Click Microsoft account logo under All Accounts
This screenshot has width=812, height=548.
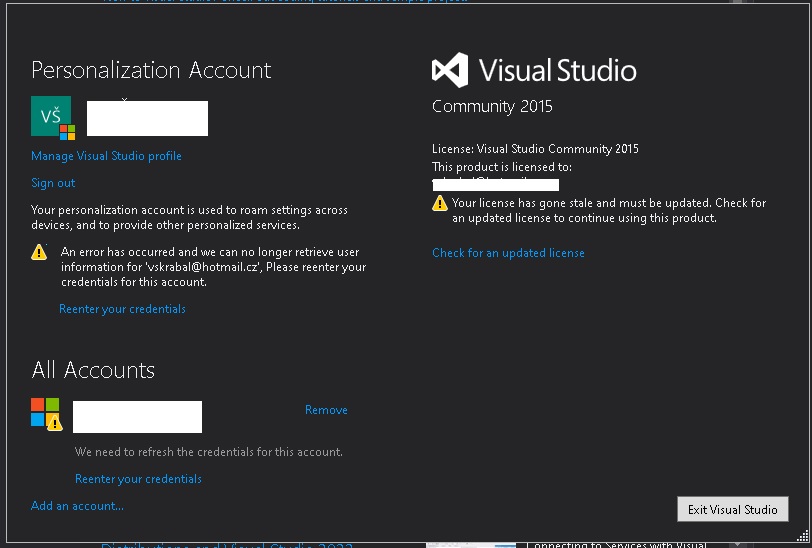[x=45, y=412]
